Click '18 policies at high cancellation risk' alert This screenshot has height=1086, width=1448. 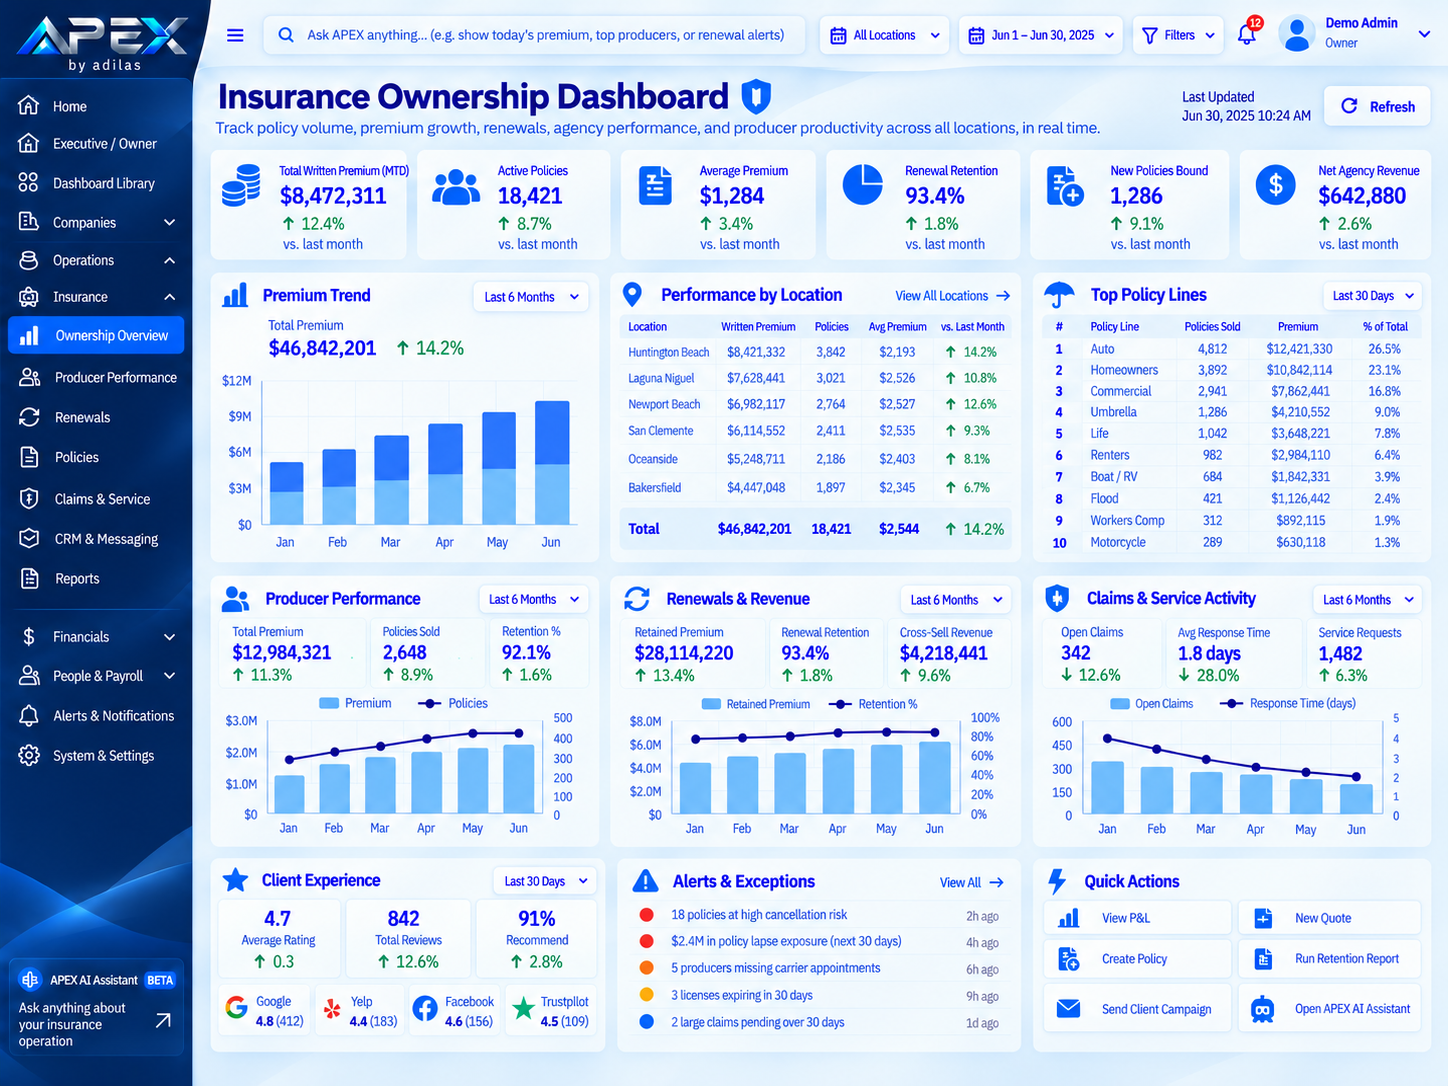click(x=759, y=915)
